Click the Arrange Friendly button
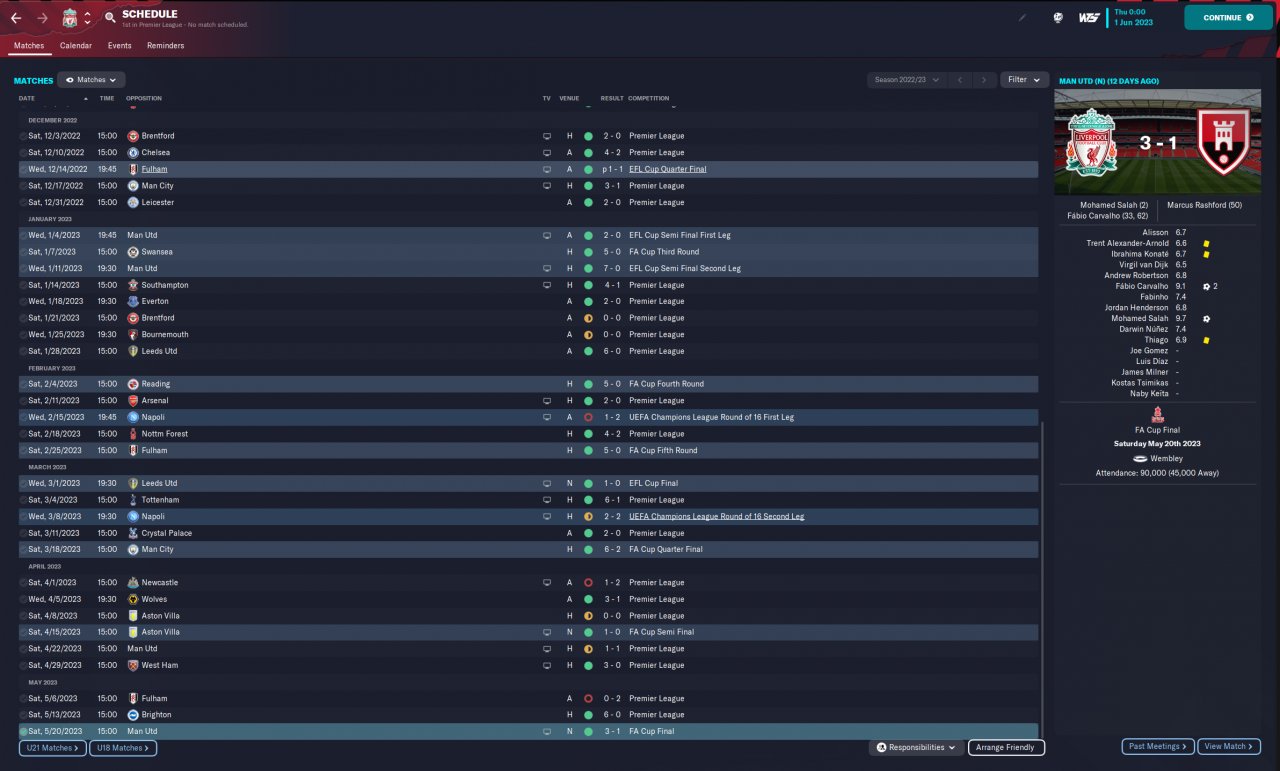This screenshot has width=1280, height=771. 1006,747
